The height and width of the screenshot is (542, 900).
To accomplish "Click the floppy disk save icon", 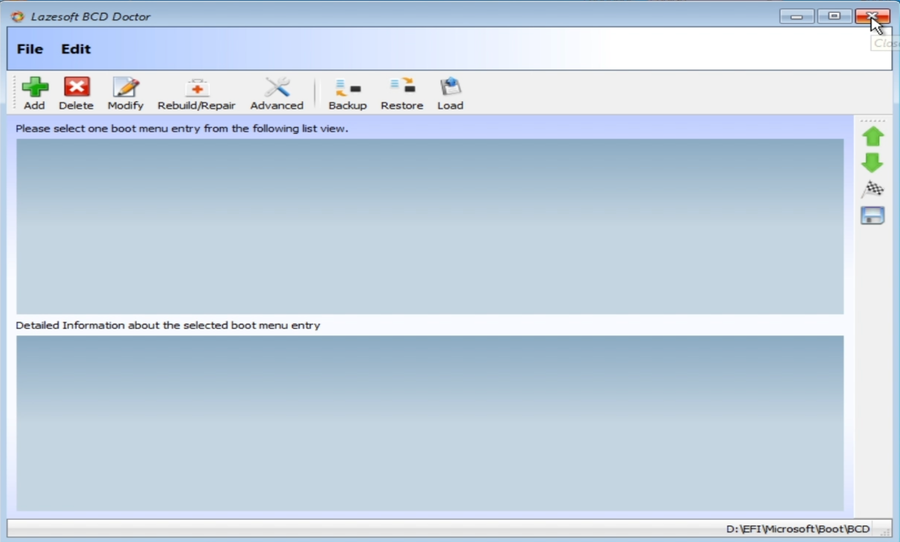I will pyautogui.click(x=872, y=215).
